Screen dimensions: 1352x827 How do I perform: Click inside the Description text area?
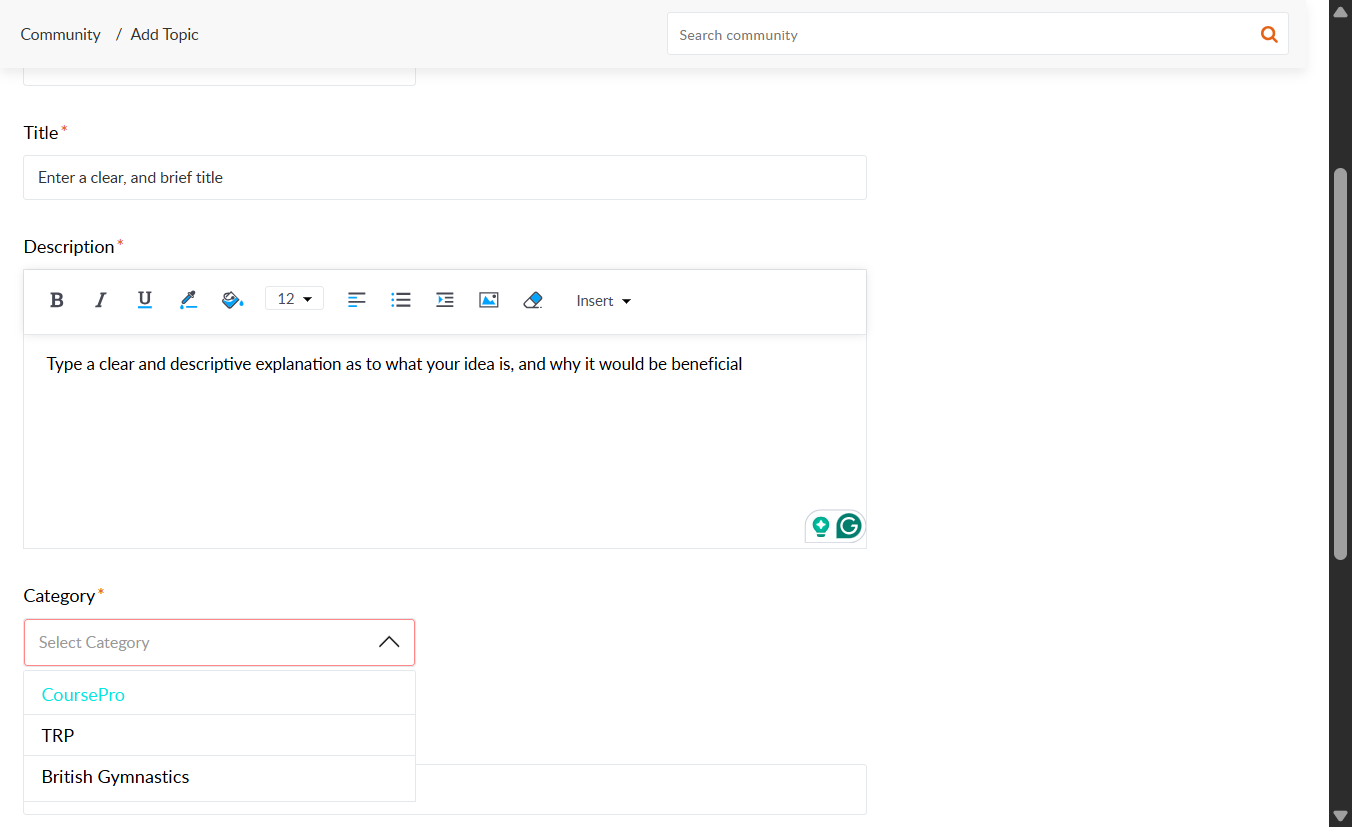[x=445, y=441]
